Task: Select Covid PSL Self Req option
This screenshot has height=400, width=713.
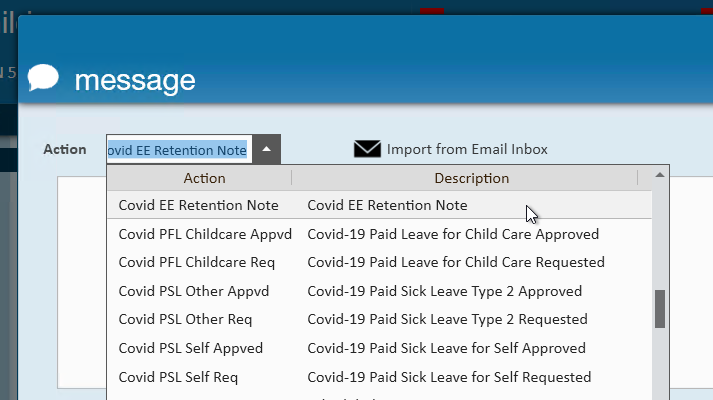Action: pyautogui.click(x=178, y=378)
